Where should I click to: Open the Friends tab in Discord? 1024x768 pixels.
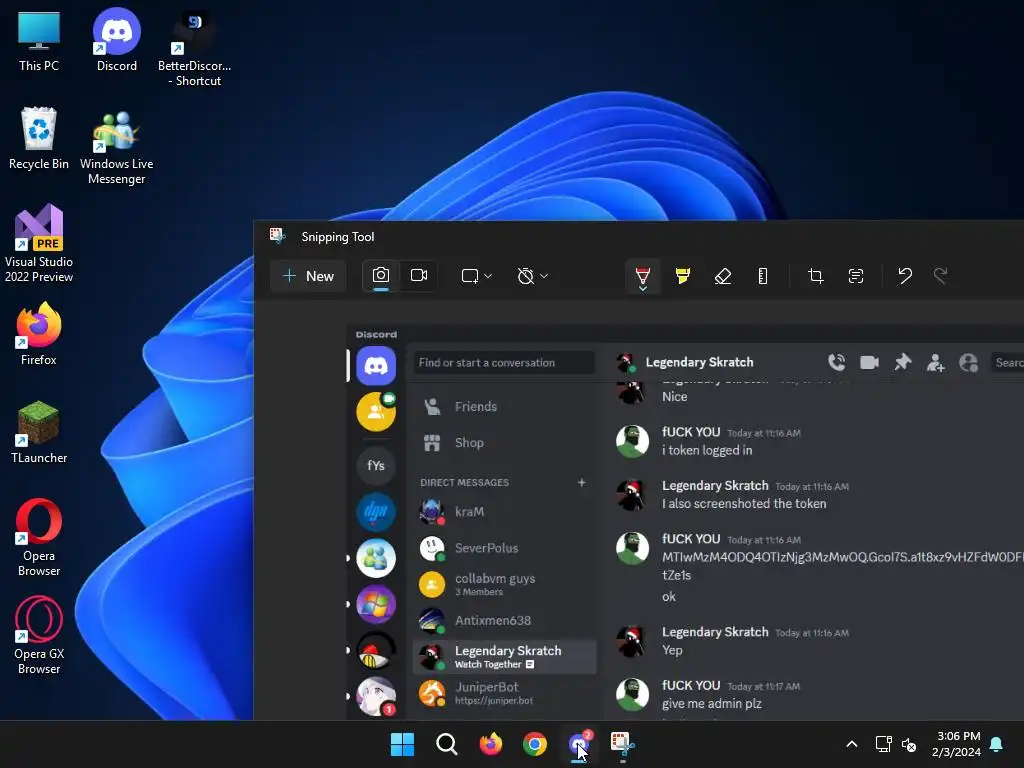click(504, 406)
